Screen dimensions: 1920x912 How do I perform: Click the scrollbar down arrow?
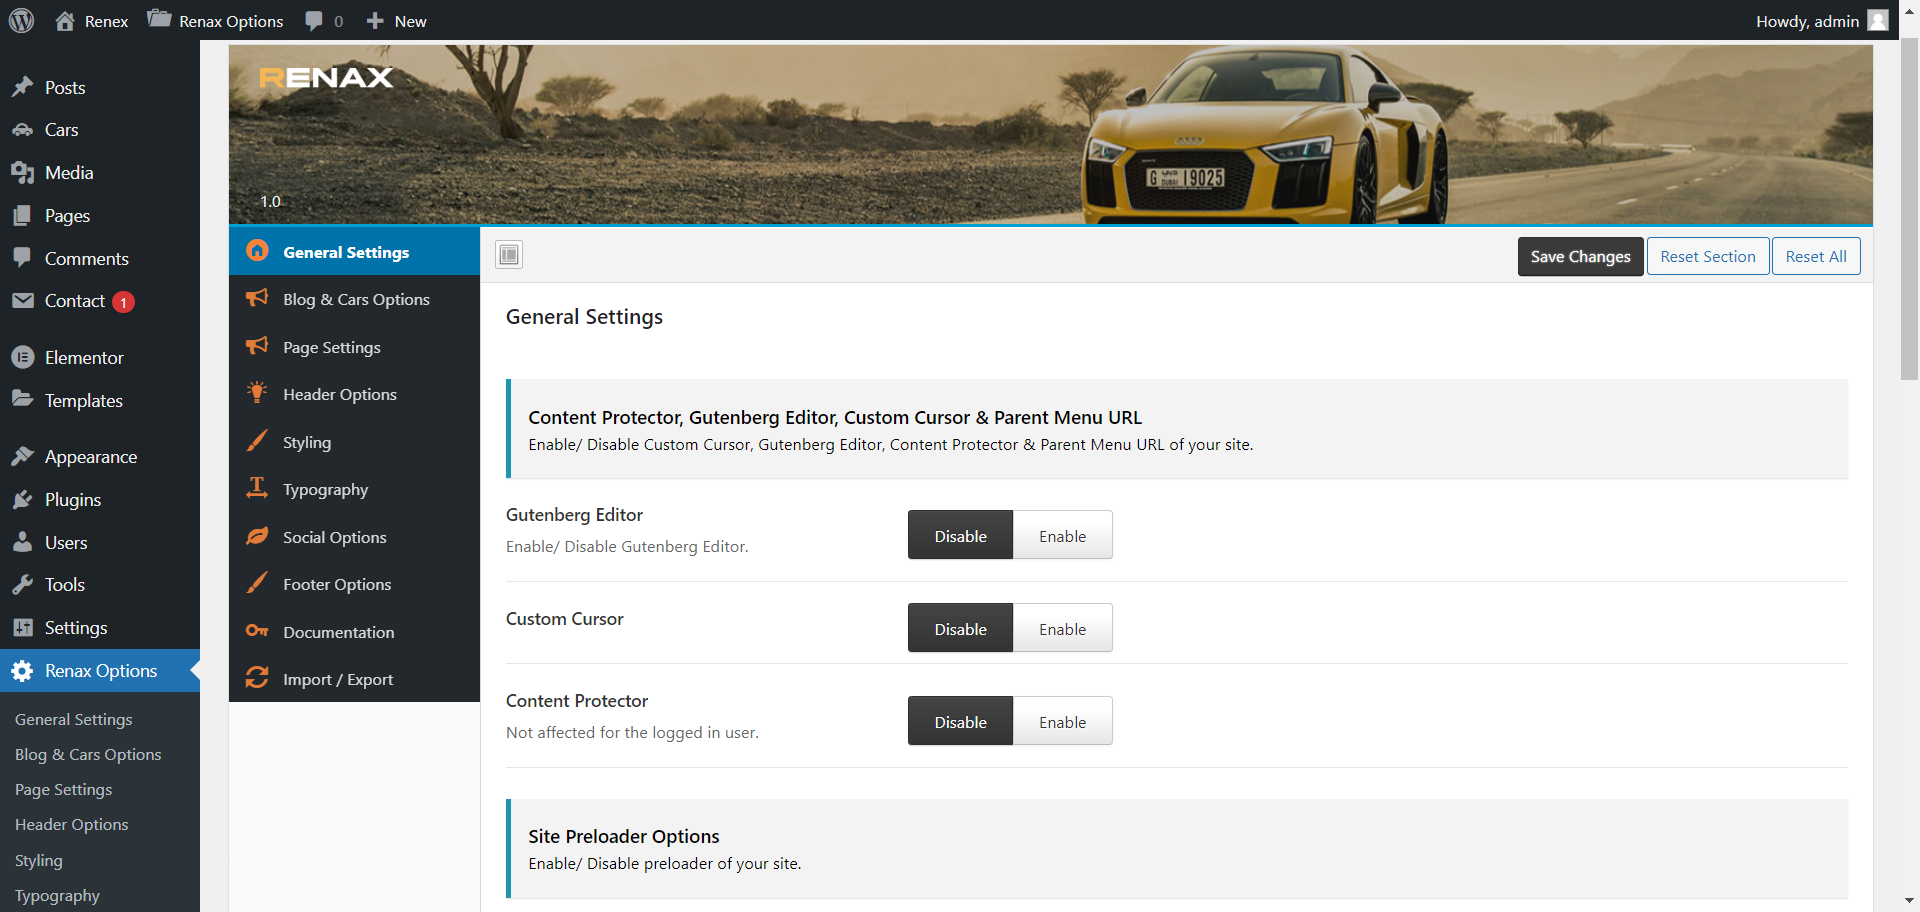[x=1910, y=901]
